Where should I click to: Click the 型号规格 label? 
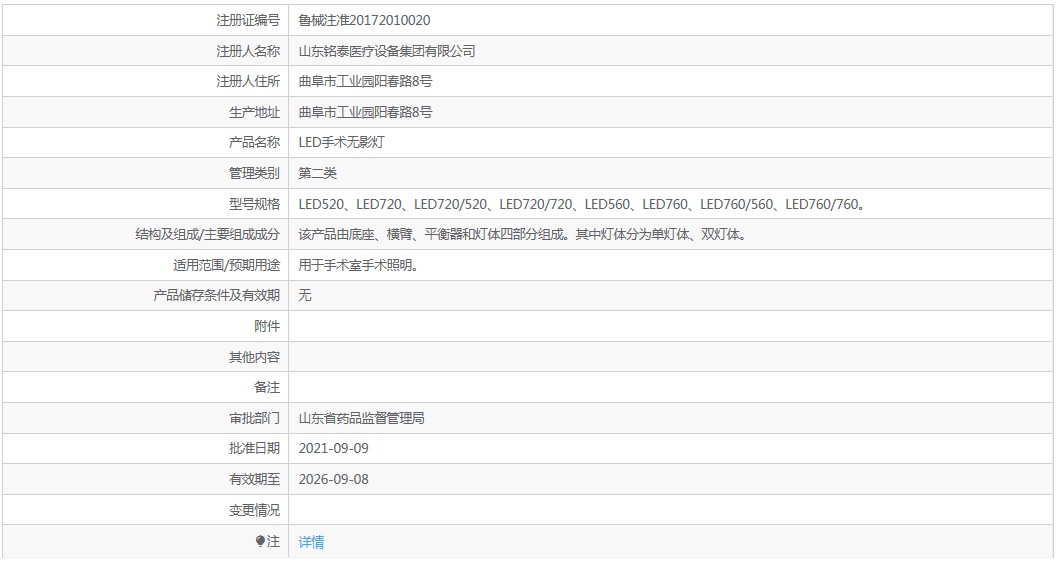254,204
